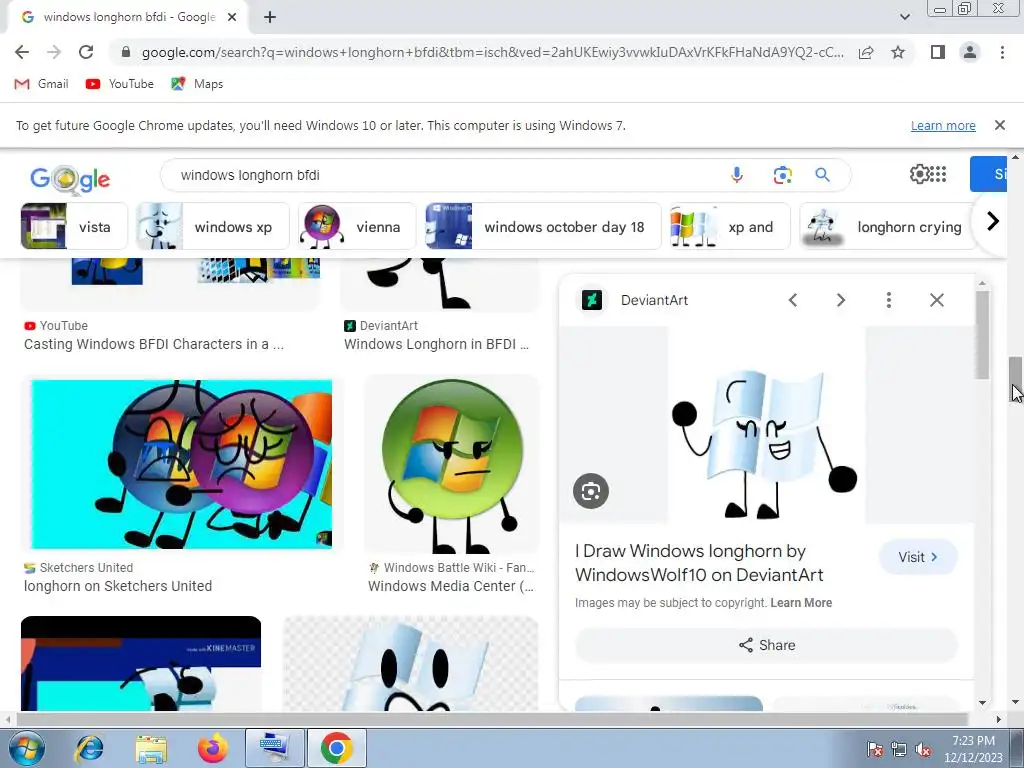Go back to the previous page

(x=22, y=52)
